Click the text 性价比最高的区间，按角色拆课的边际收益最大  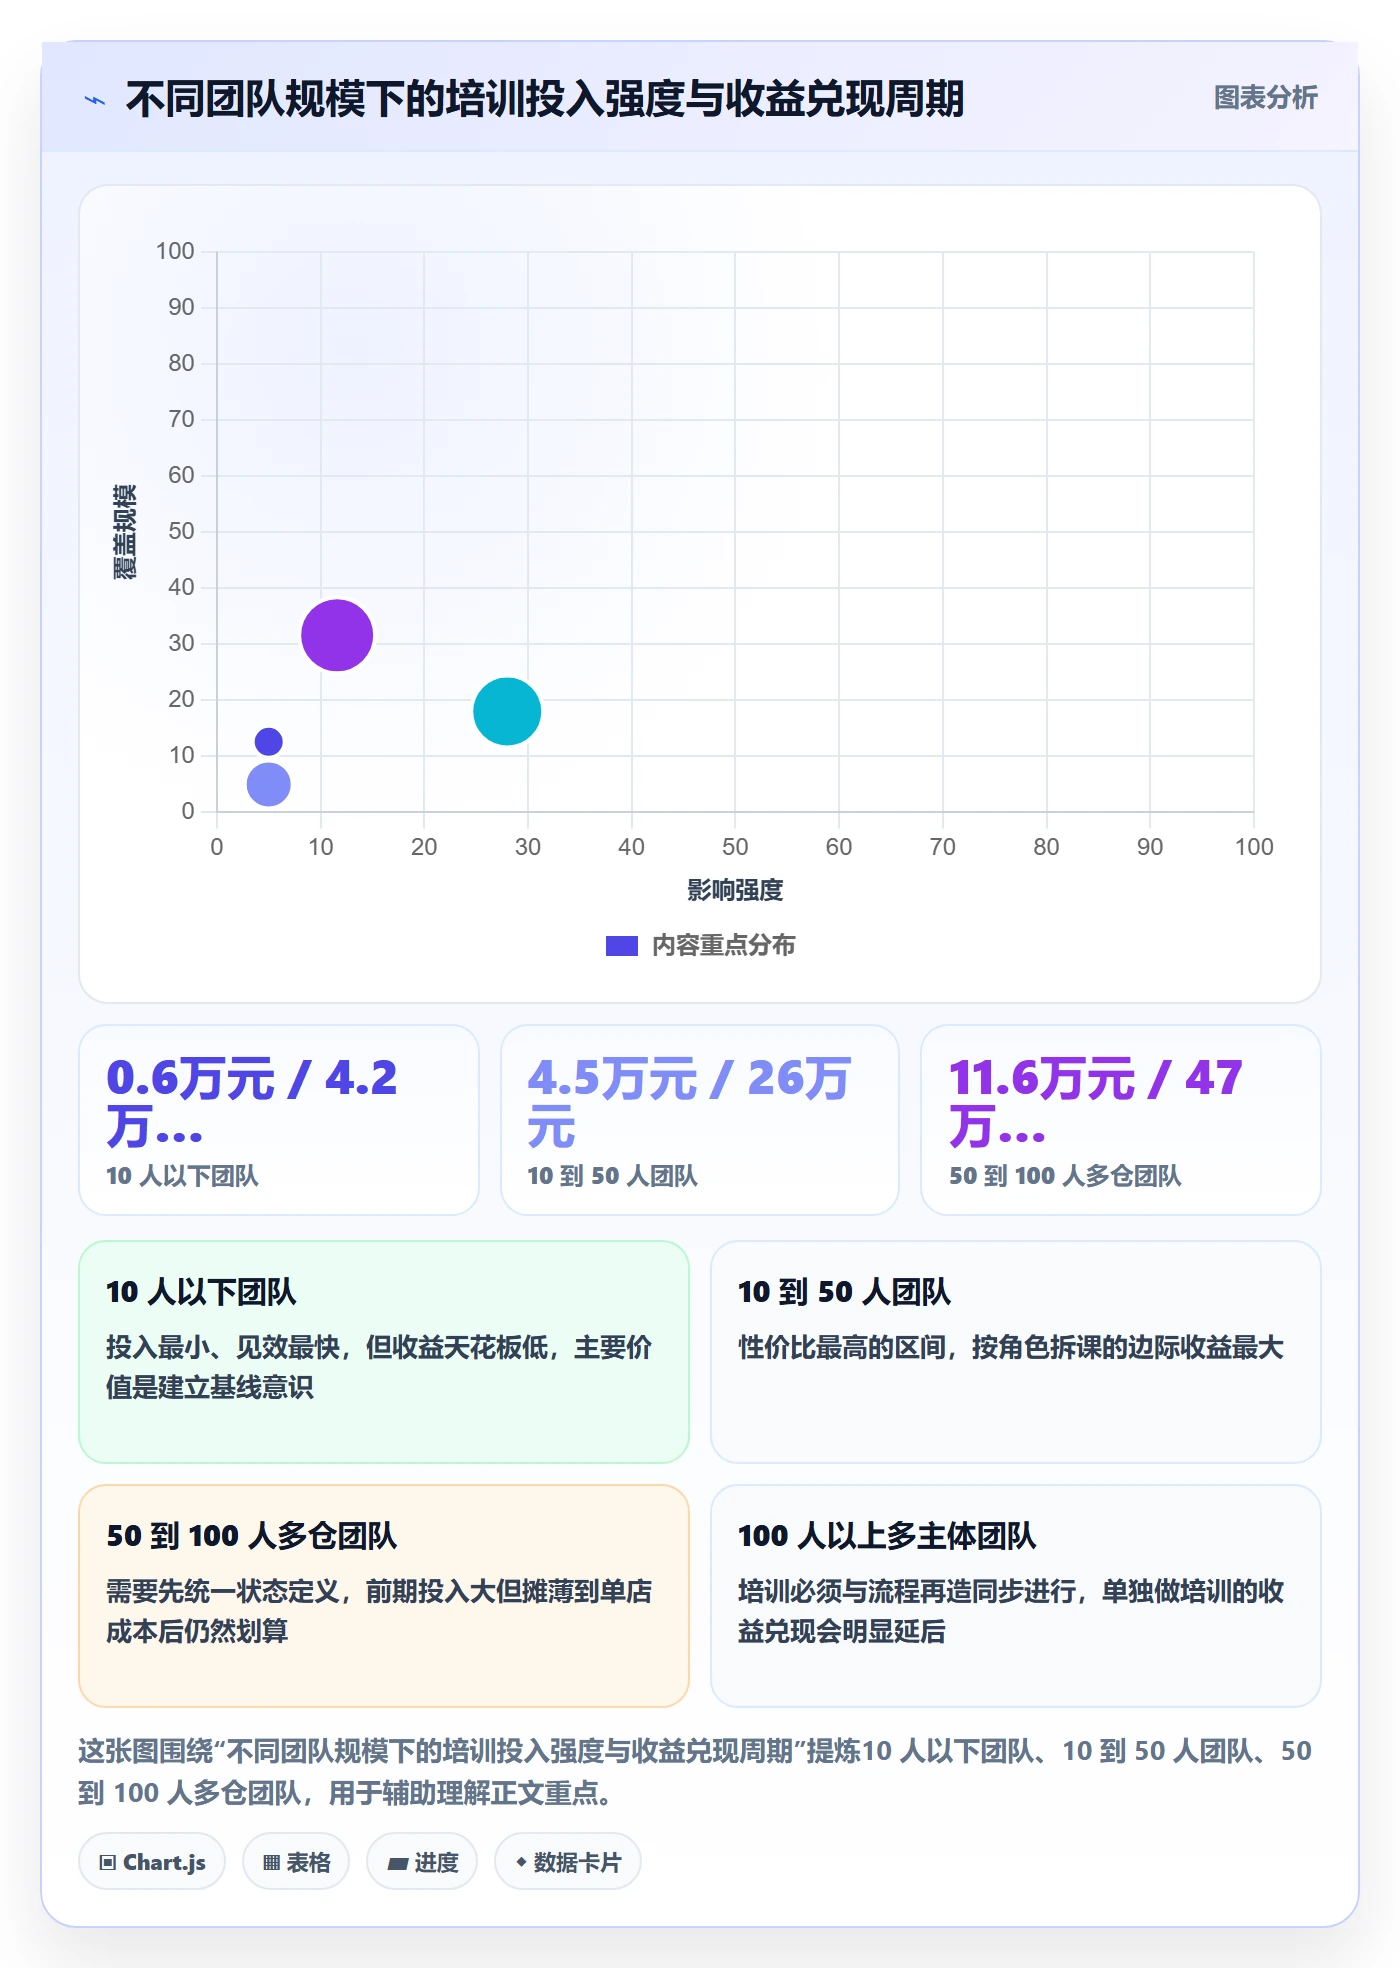click(x=1011, y=1347)
